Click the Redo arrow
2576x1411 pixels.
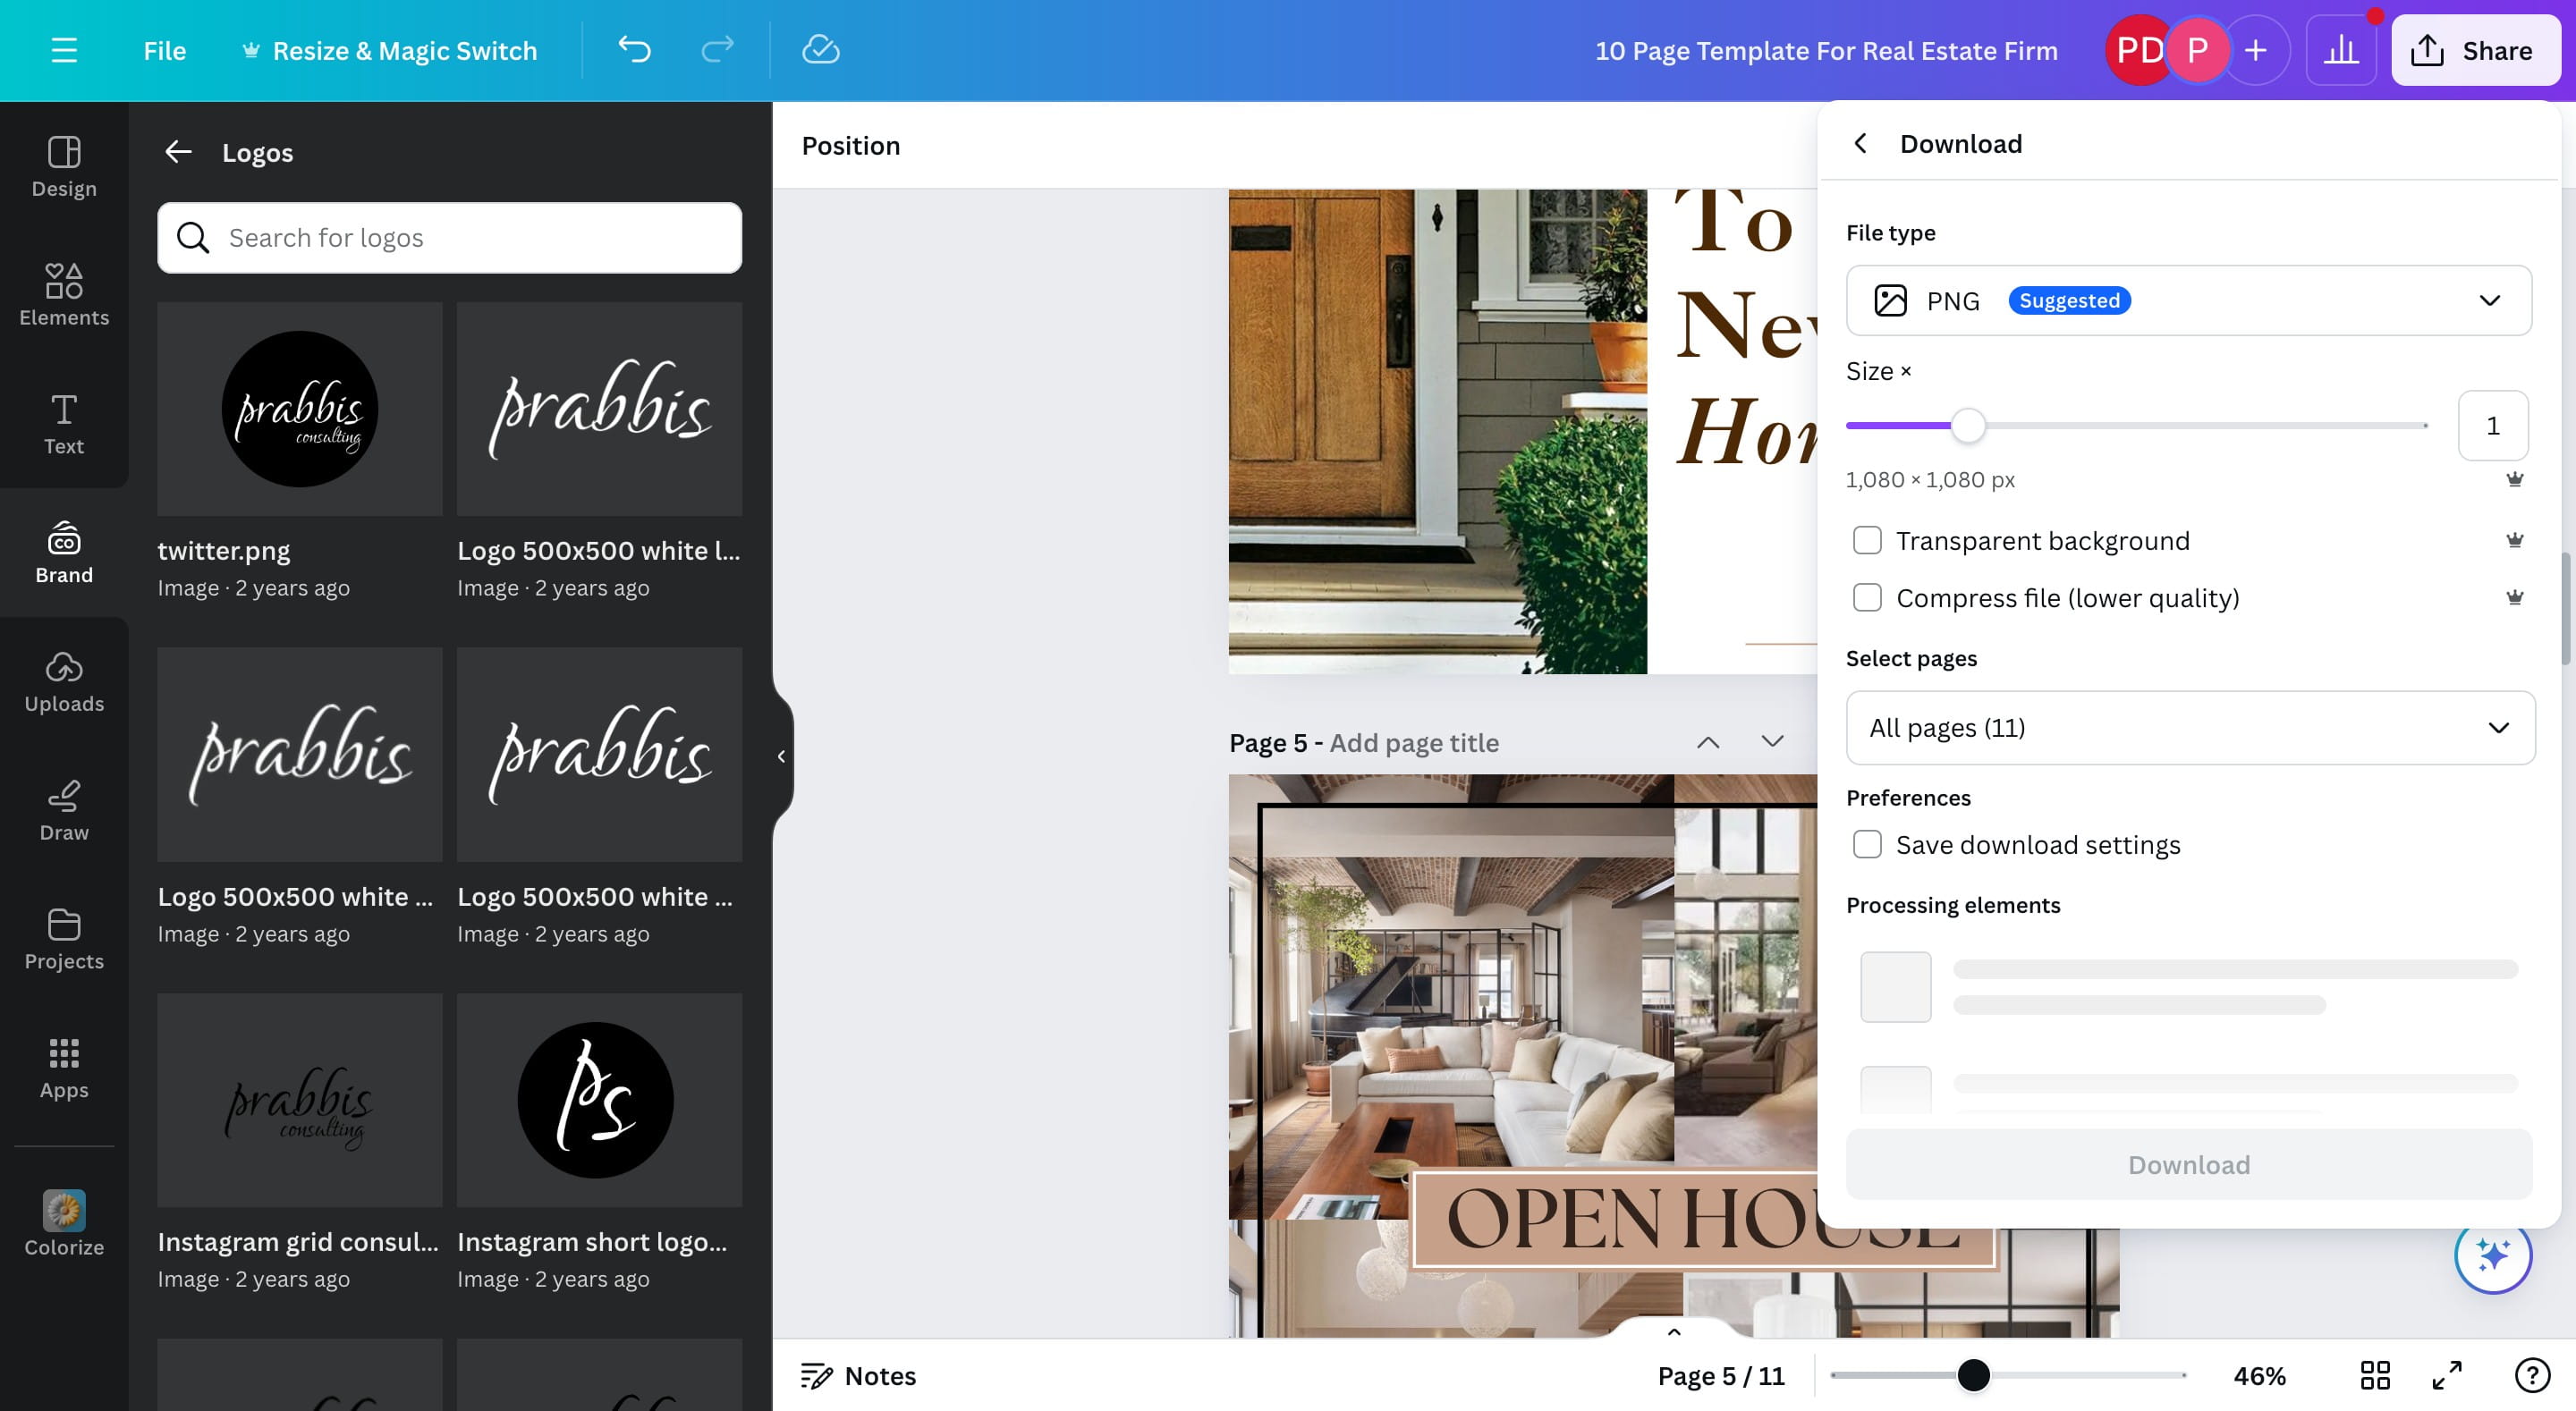(717, 50)
